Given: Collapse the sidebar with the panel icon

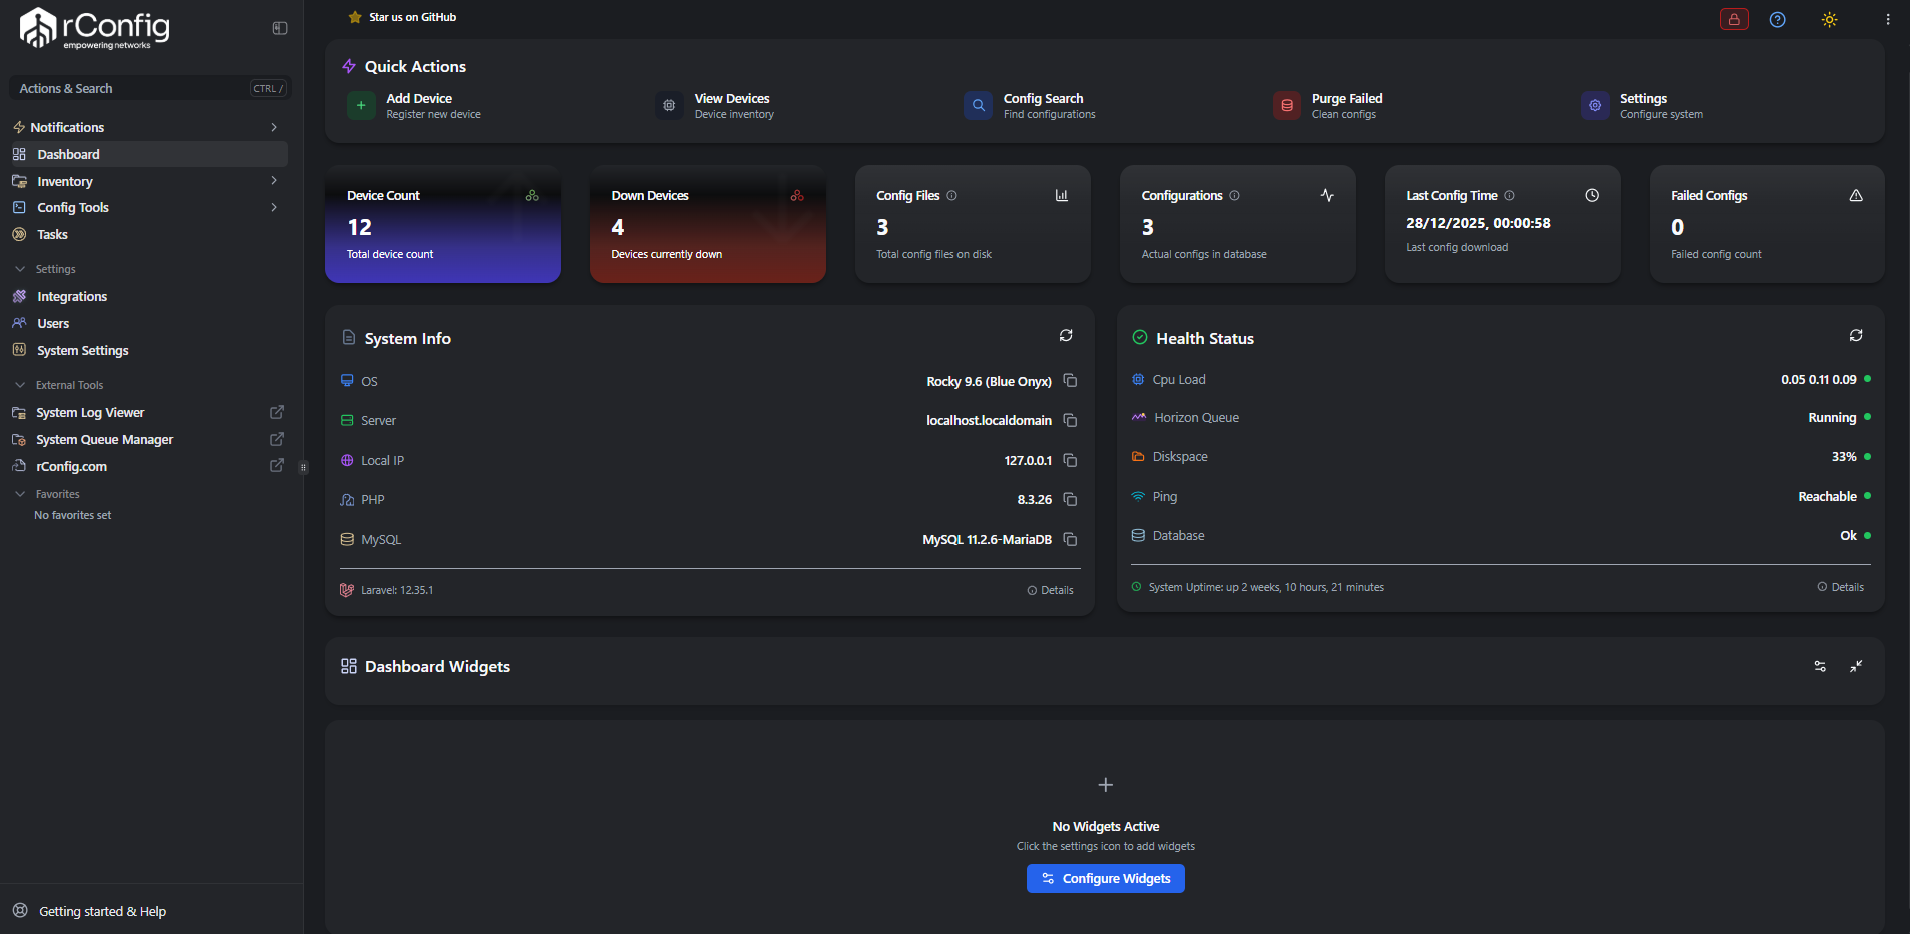Looking at the screenshot, I should point(280,28).
